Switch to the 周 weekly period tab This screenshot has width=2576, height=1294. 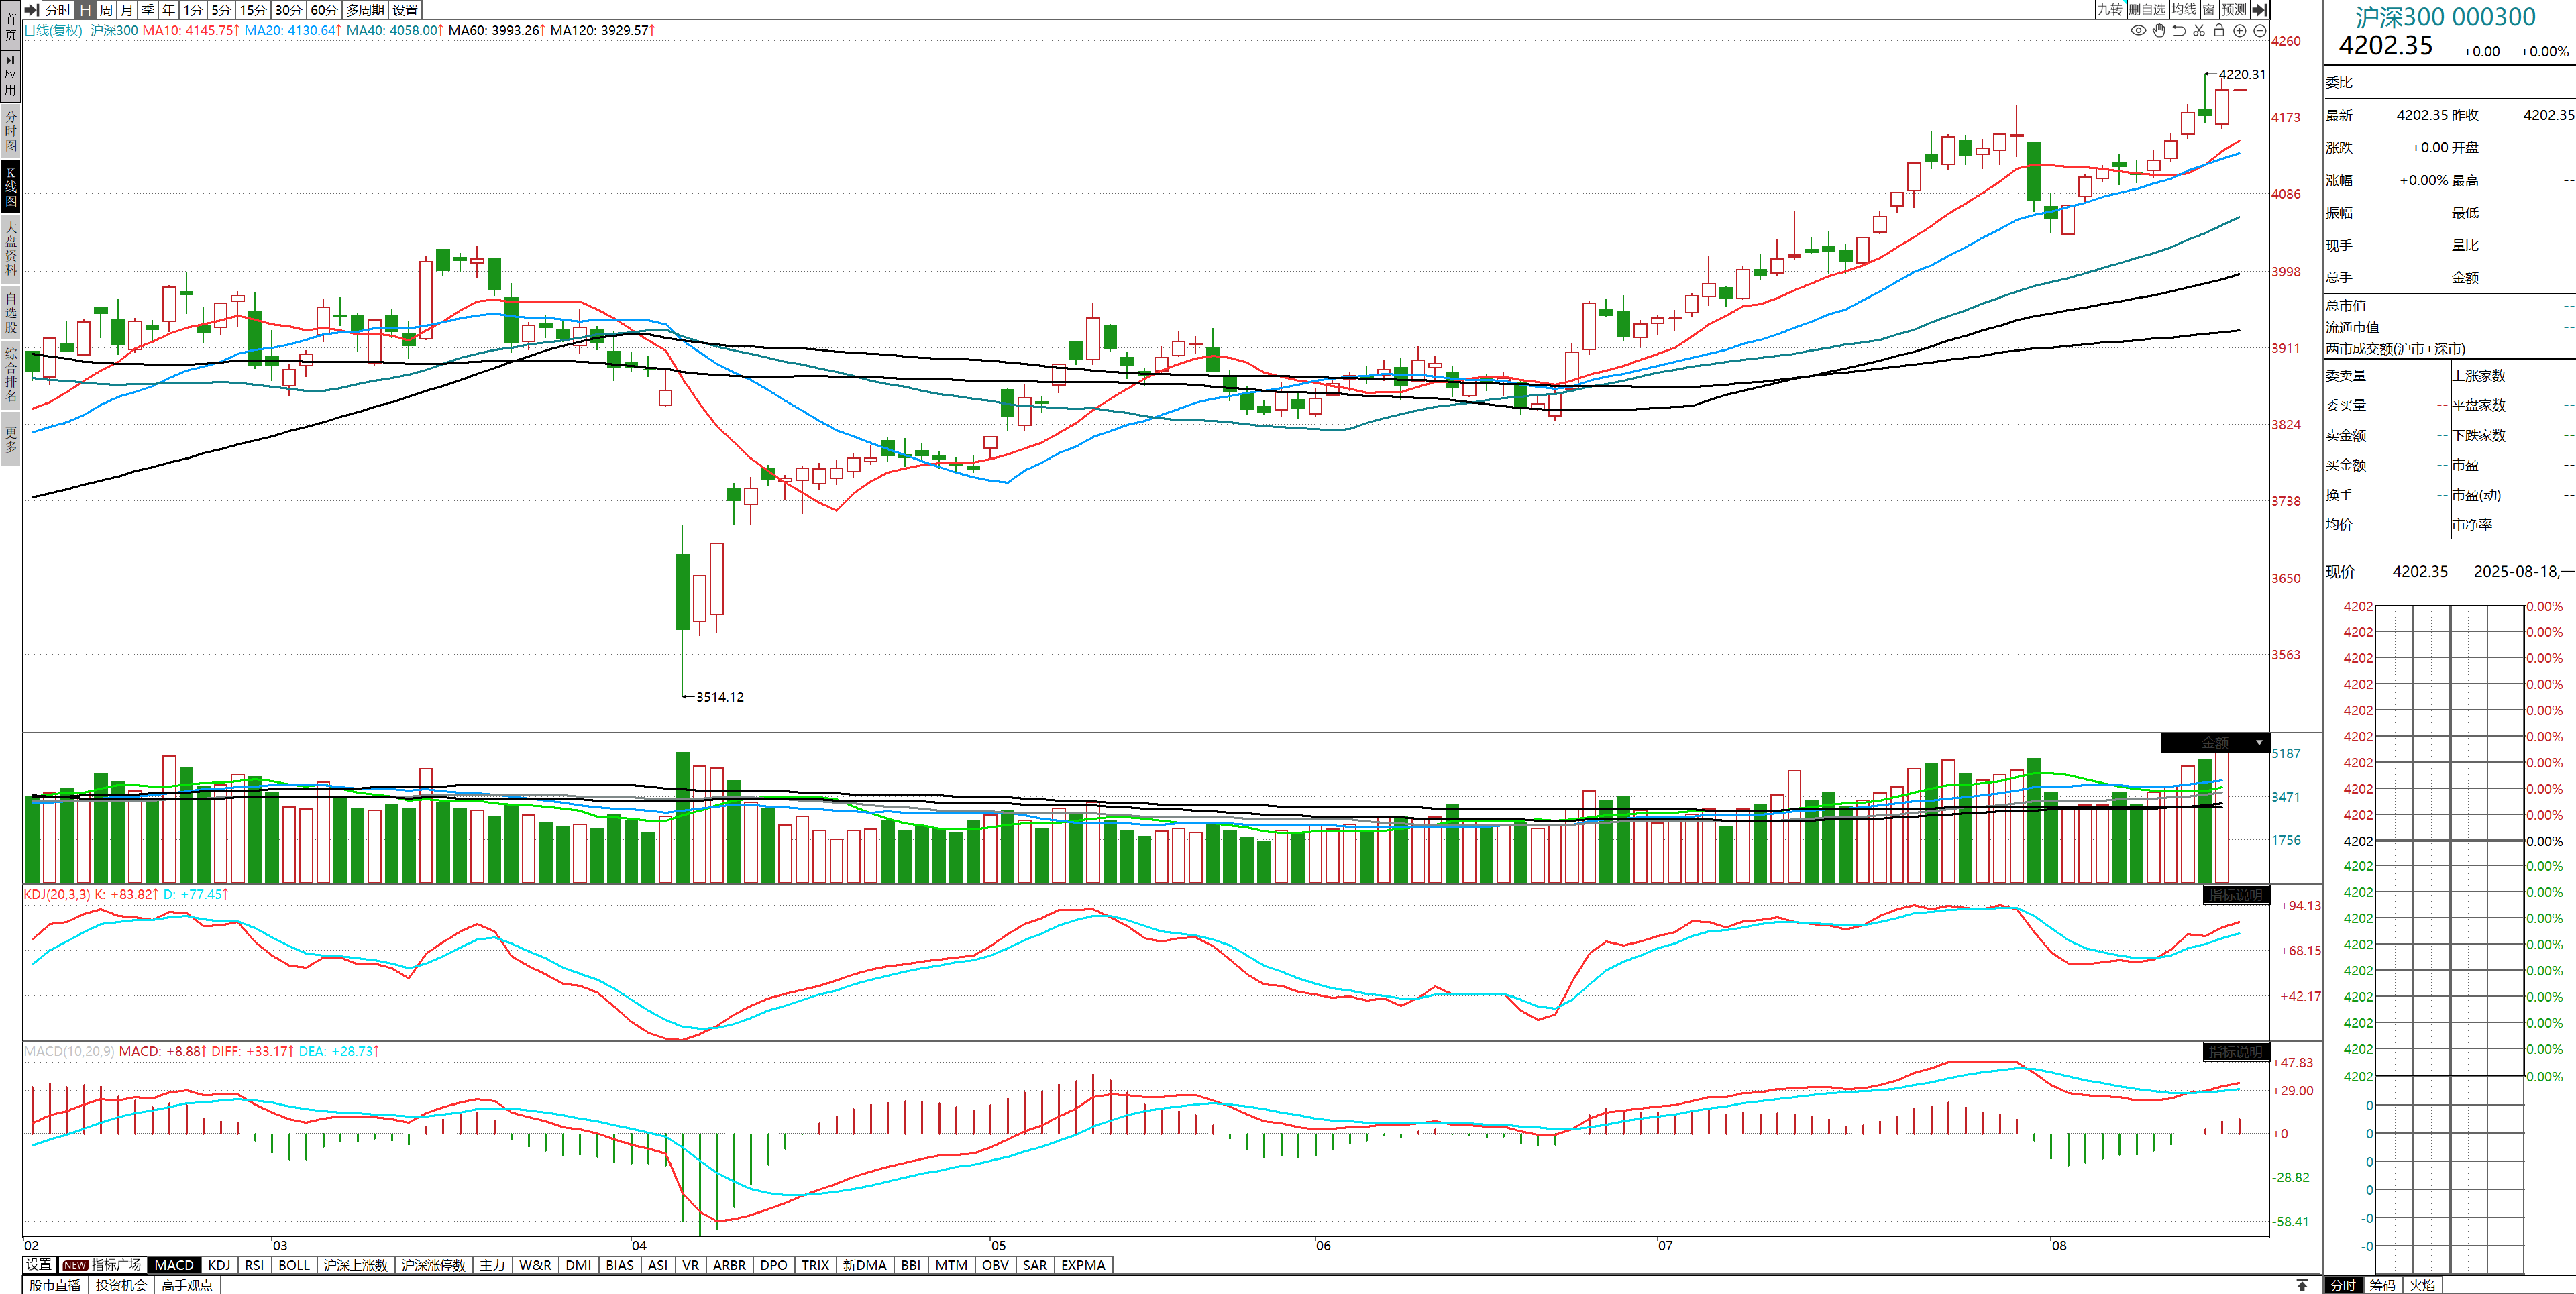106,9
